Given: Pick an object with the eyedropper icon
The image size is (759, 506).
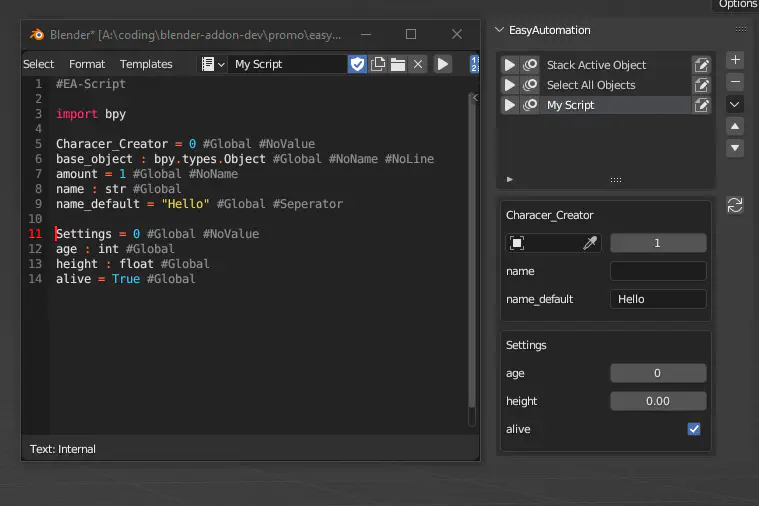Looking at the screenshot, I should (x=591, y=243).
